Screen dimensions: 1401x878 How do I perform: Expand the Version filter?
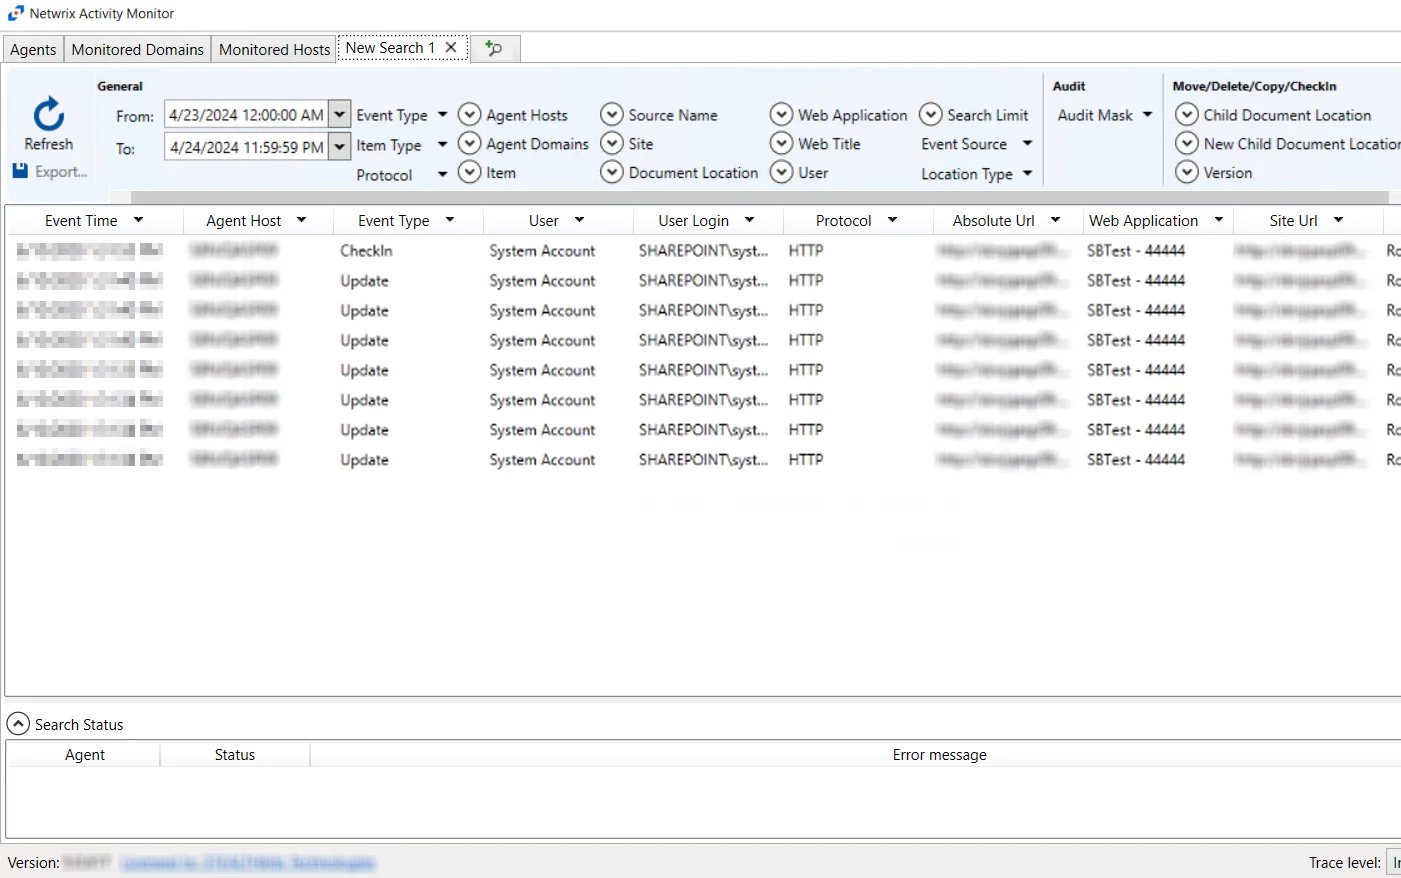pyautogui.click(x=1187, y=172)
